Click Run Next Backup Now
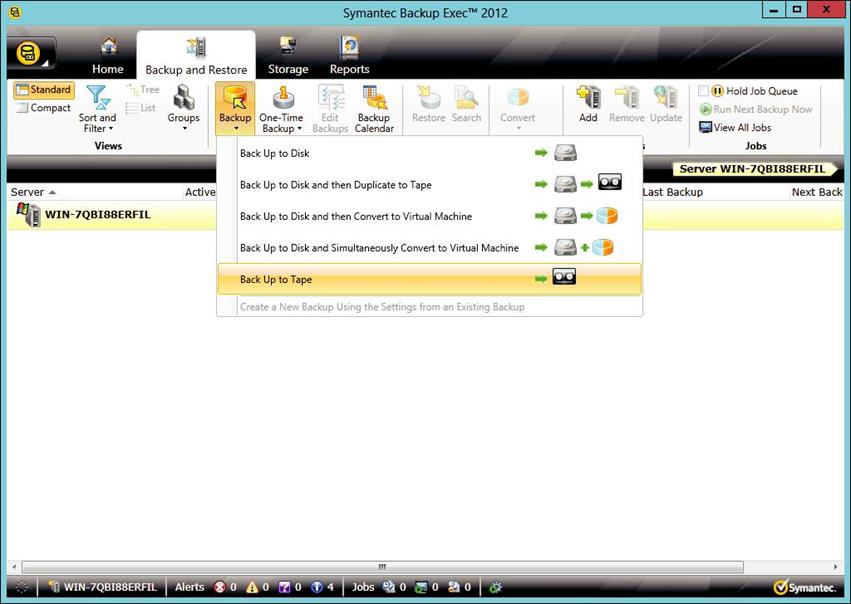Viewport: 851px width, 604px height. coord(756,109)
